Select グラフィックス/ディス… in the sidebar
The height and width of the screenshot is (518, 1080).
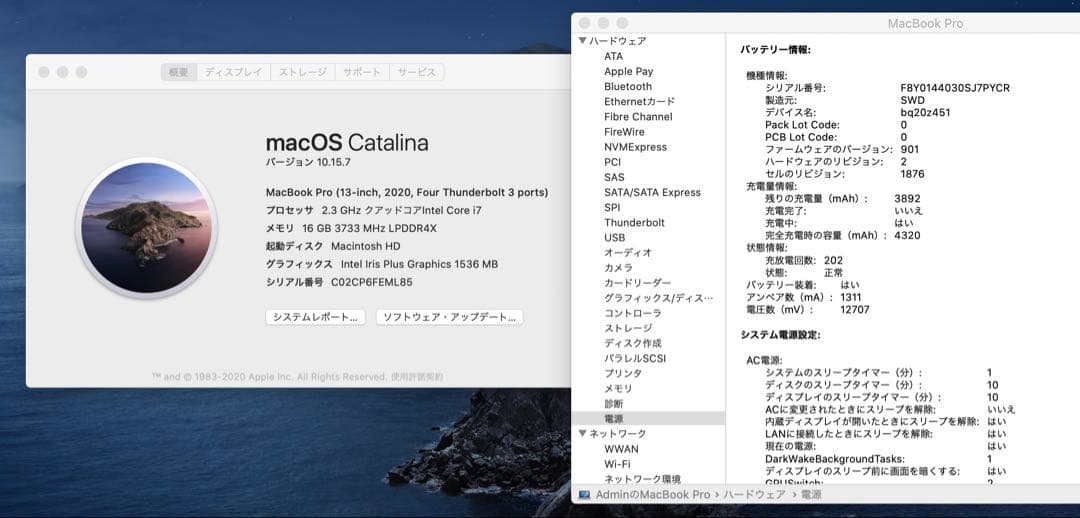[659, 298]
